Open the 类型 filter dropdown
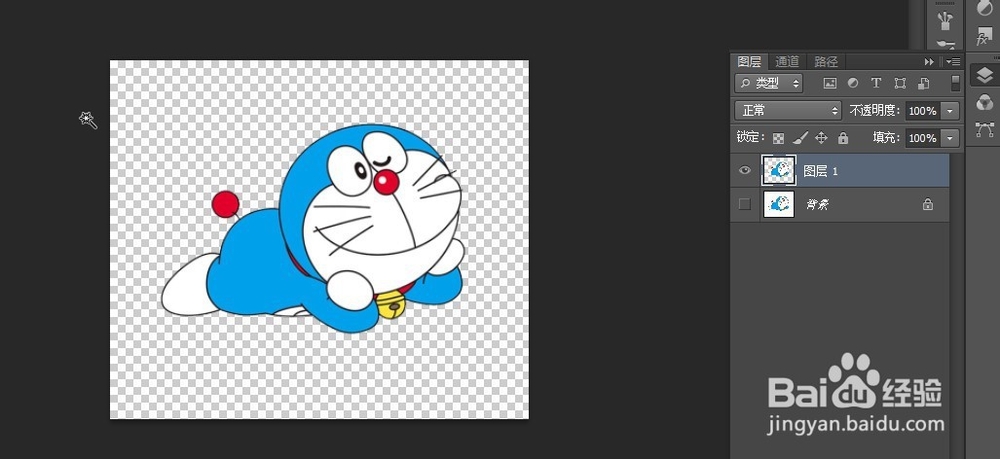Screen dimensions: 1000x459 [x=768, y=83]
